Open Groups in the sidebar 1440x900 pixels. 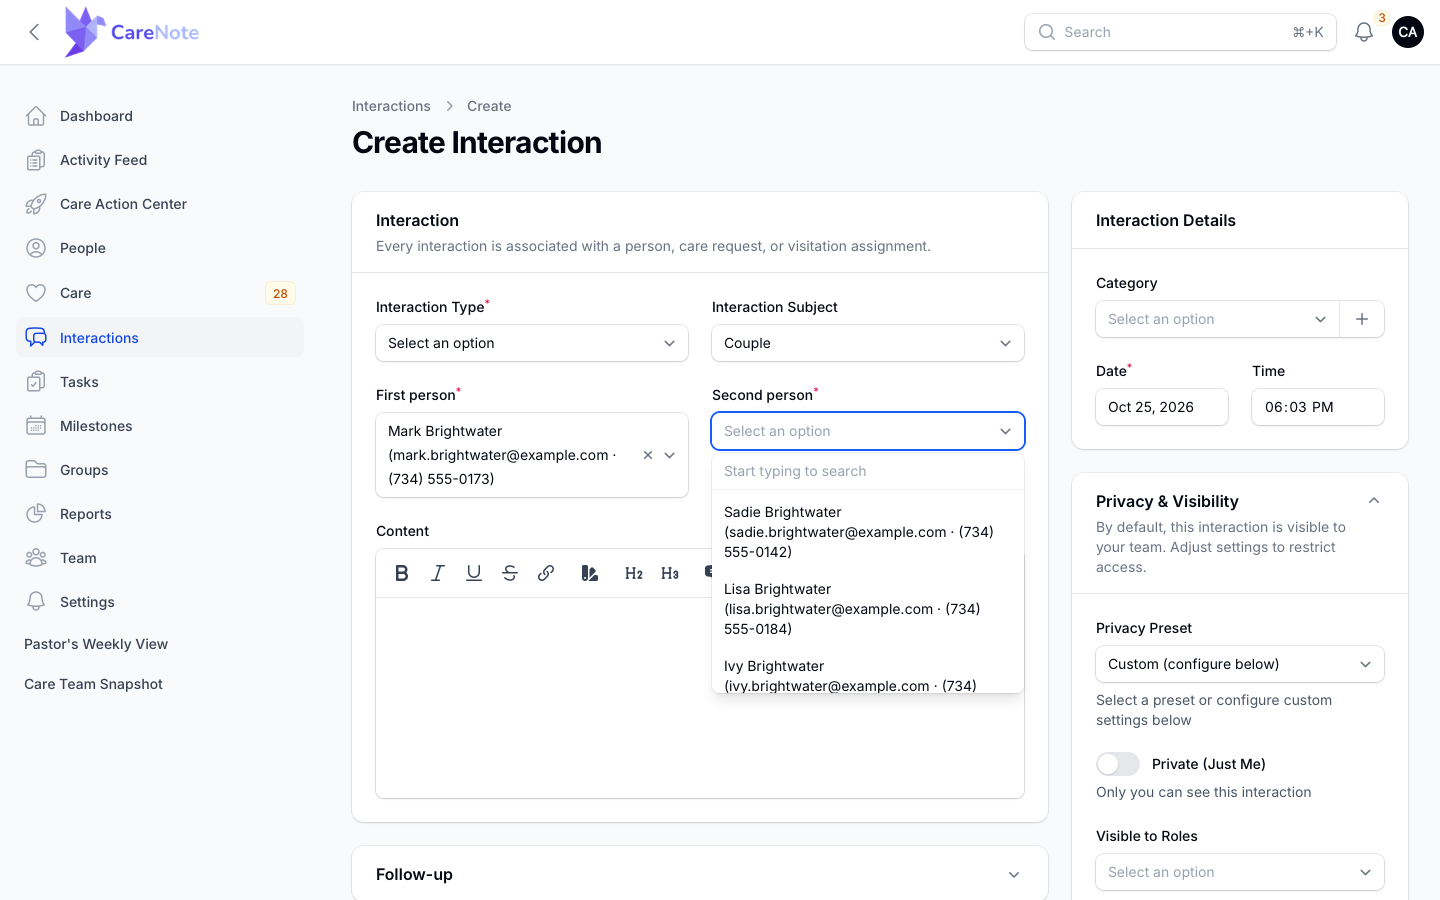coord(160,470)
